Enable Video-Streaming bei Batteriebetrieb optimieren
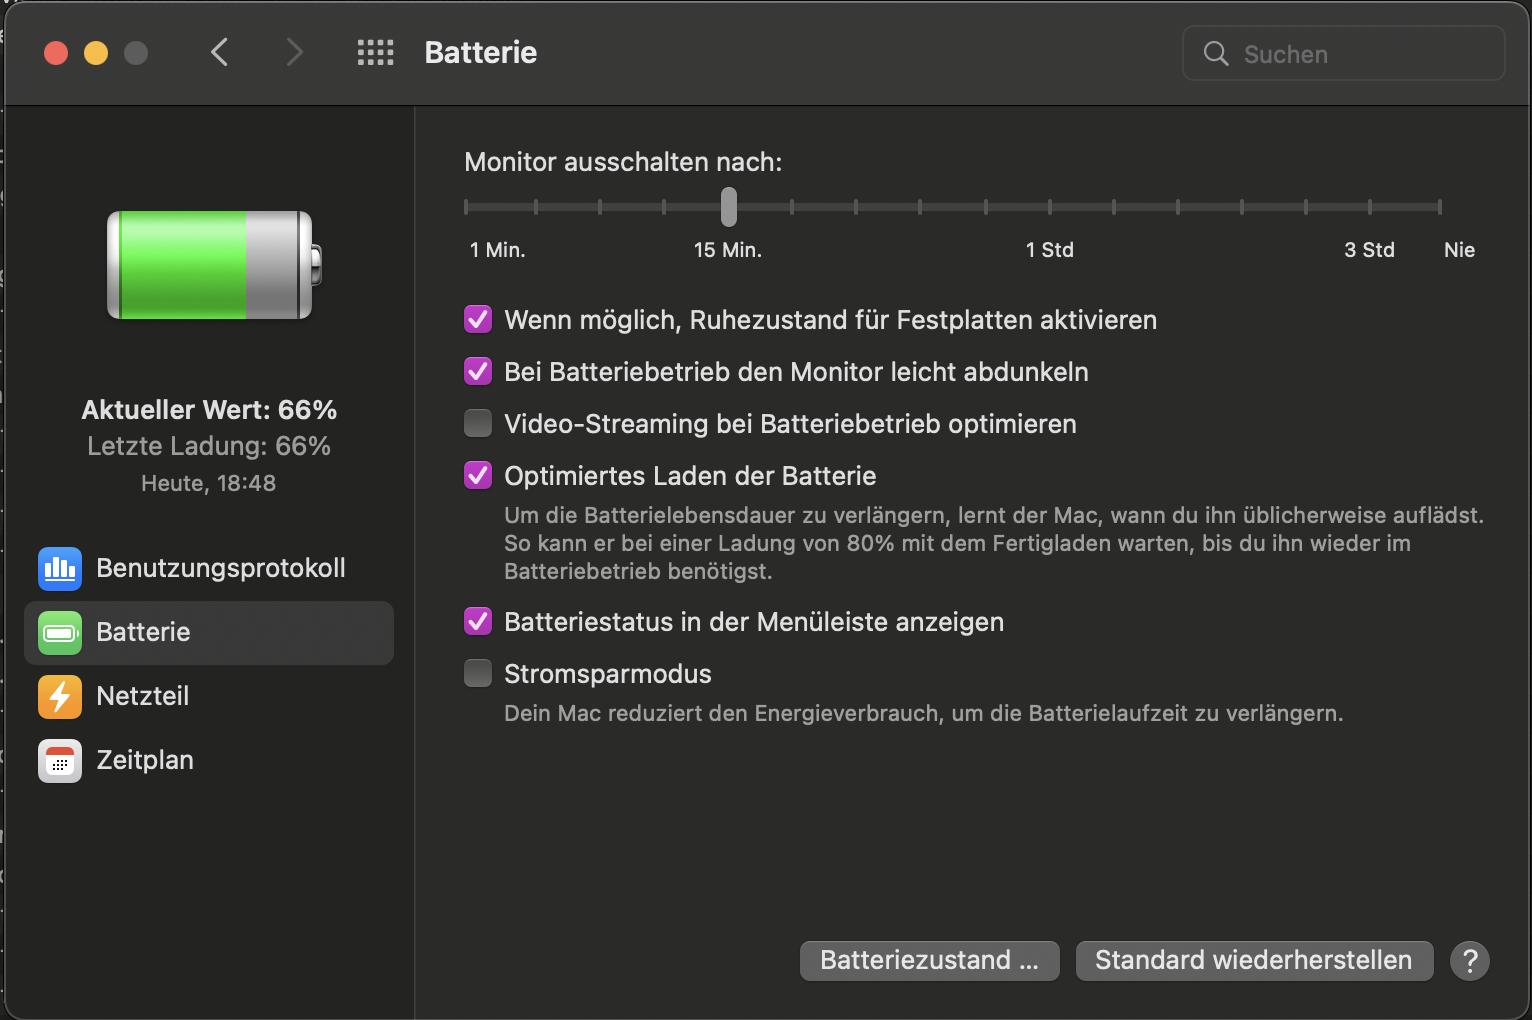 (478, 424)
